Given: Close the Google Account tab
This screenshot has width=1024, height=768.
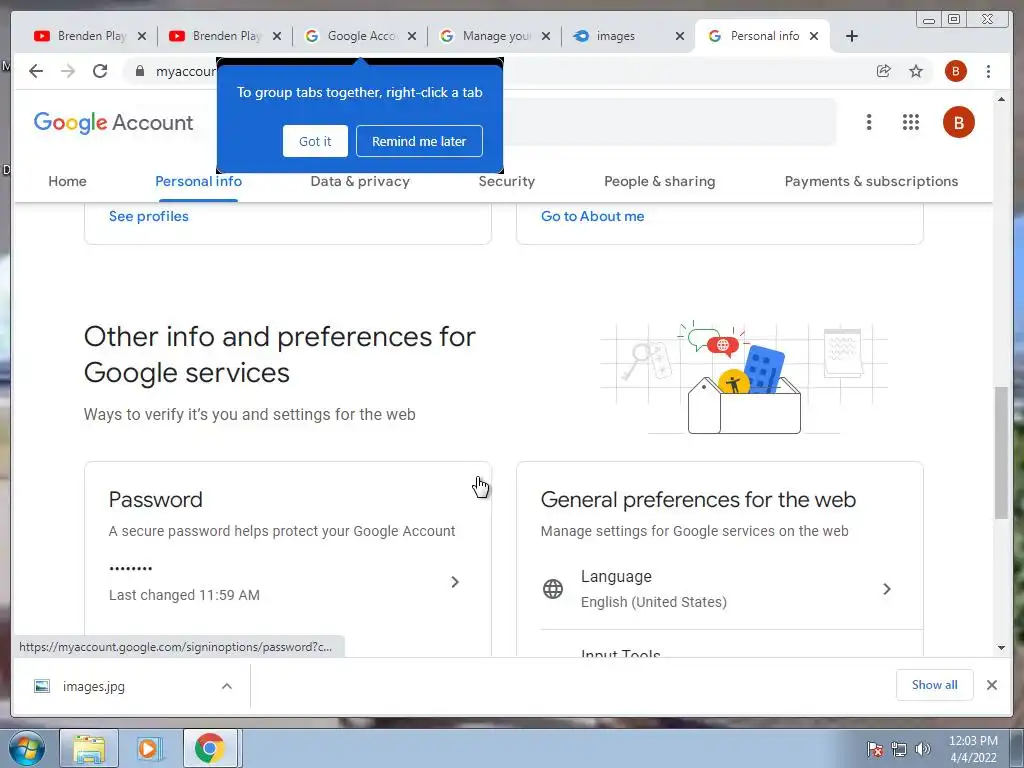Looking at the screenshot, I should pos(412,36).
